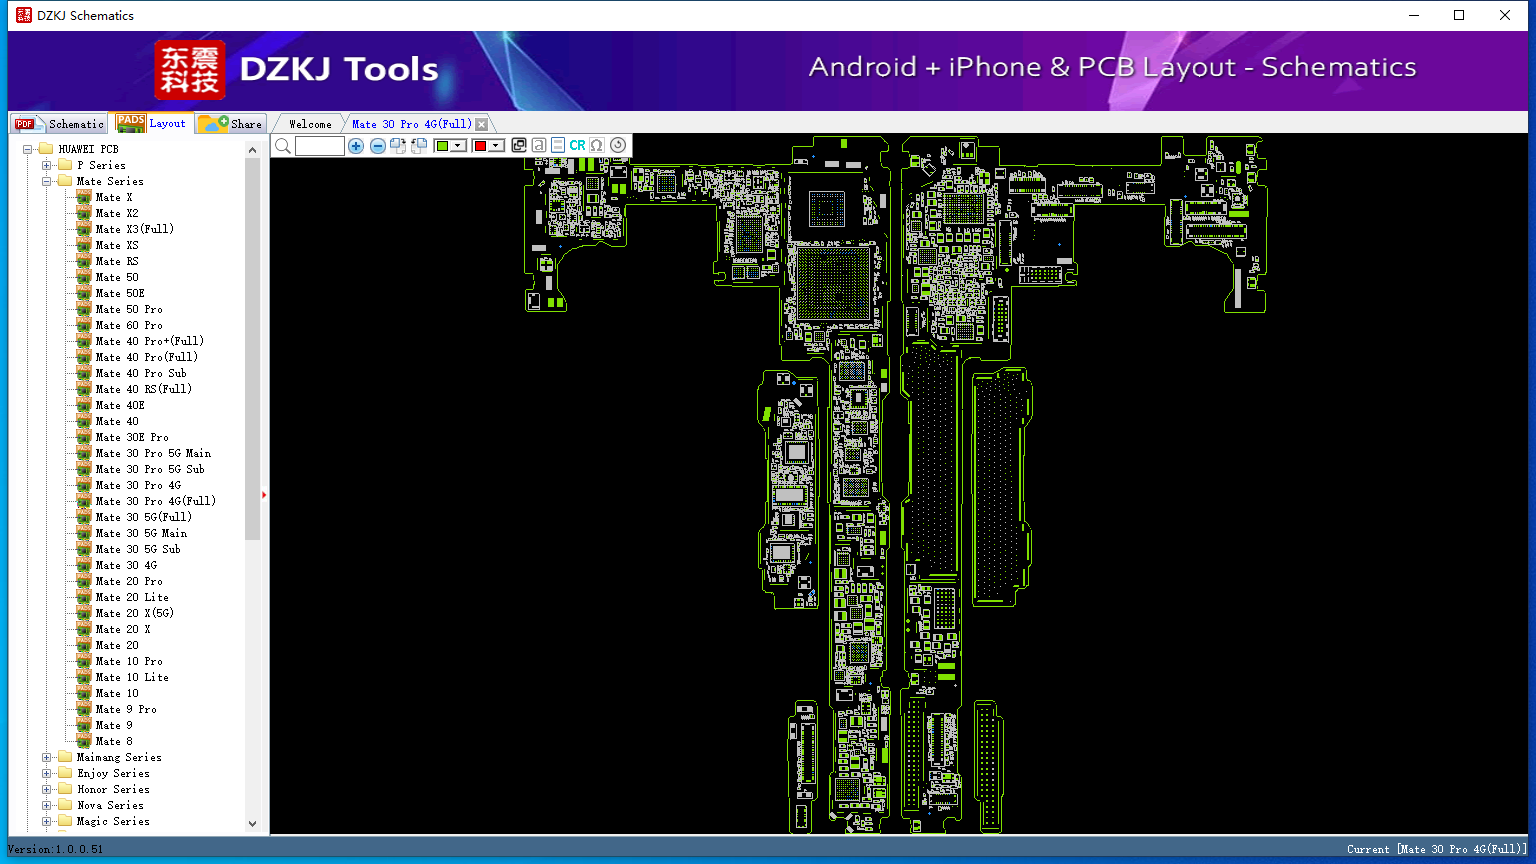The width and height of the screenshot is (1536, 864).
Task: Open the green color dropdown arrow
Action: pos(458,146)
